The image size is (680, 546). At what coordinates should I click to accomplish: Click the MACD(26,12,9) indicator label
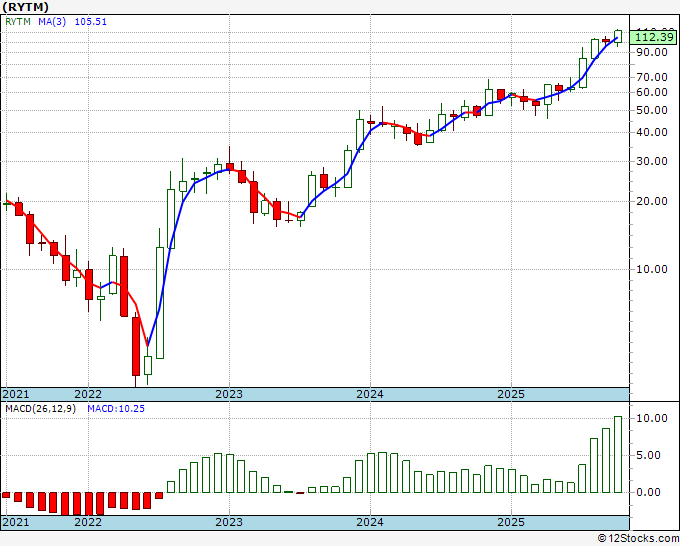pos(40,409)
